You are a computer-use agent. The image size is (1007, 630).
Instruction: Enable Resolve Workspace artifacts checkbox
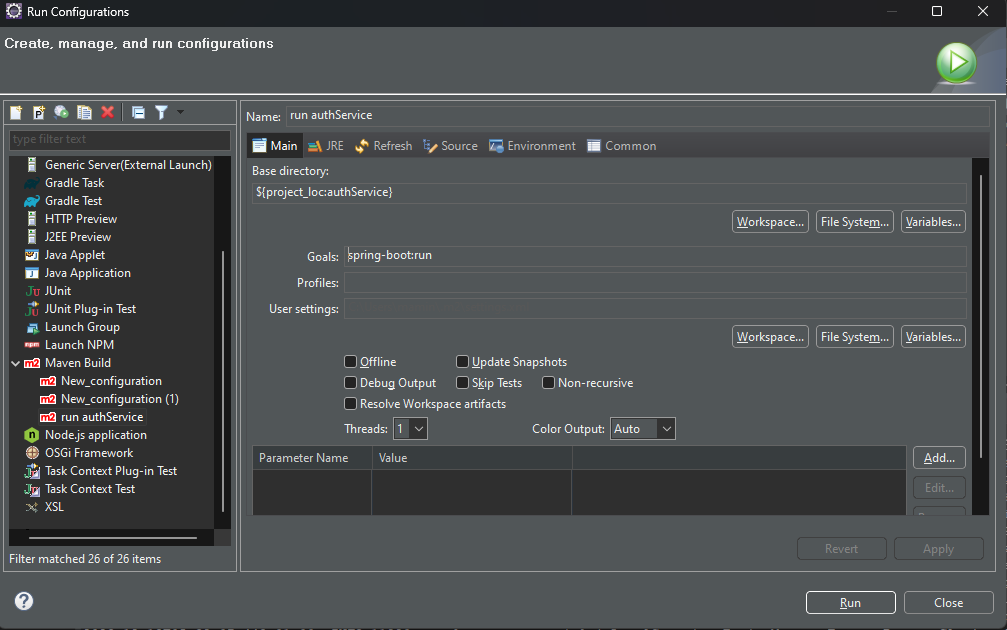351,404
